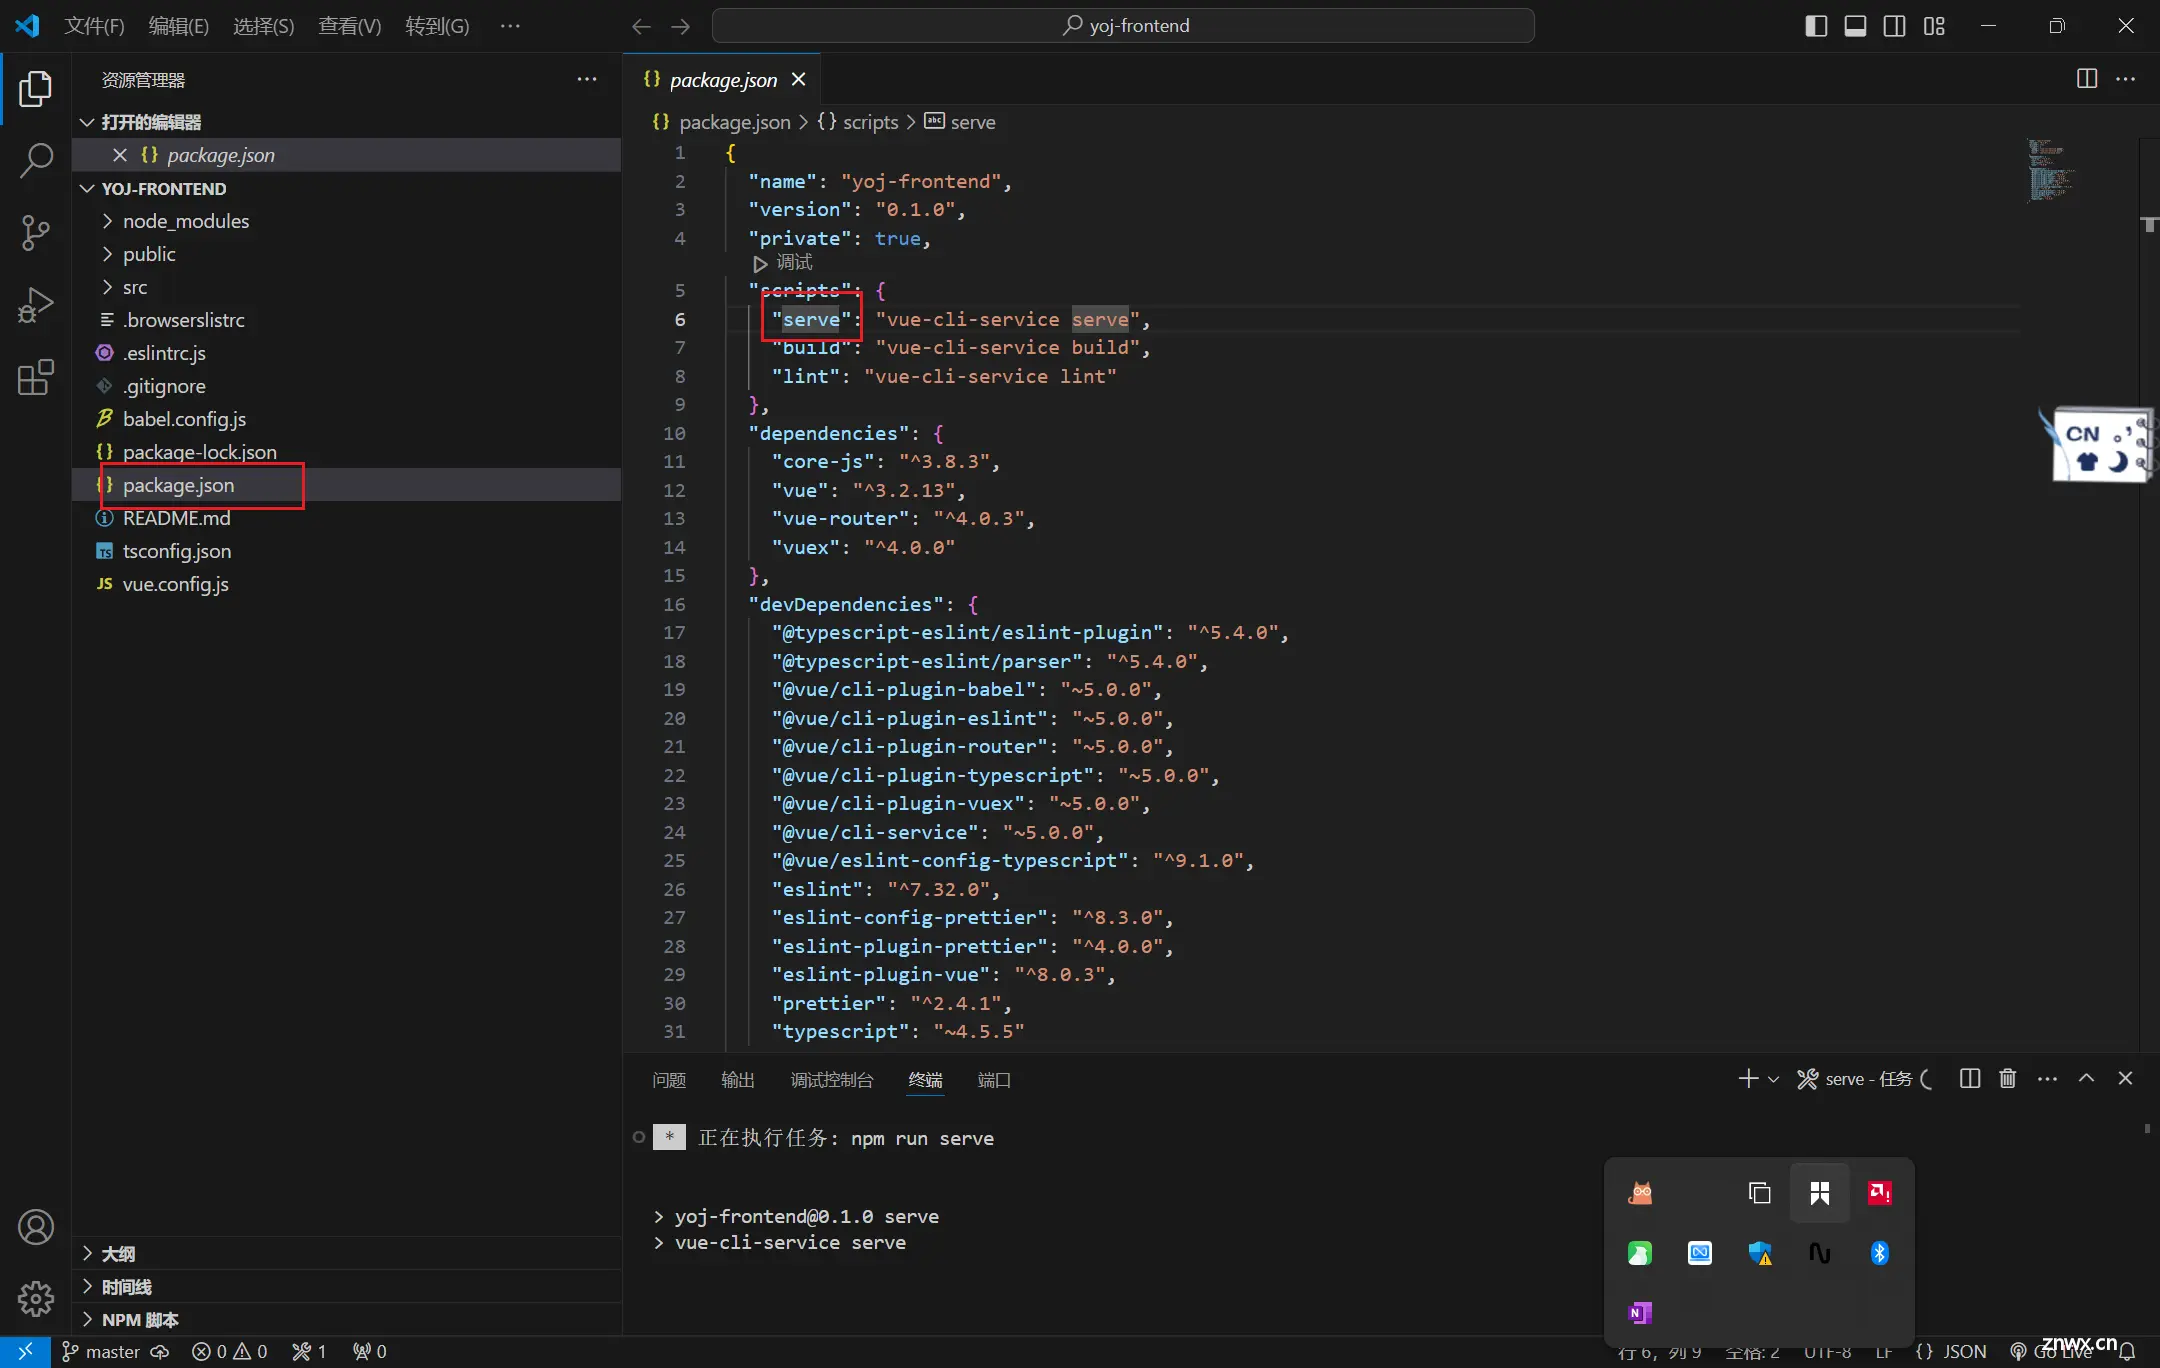The width and height of the screenshot is (2160, 1368).
Task: Close the package.json editor tab
Action: pos(798,79)
